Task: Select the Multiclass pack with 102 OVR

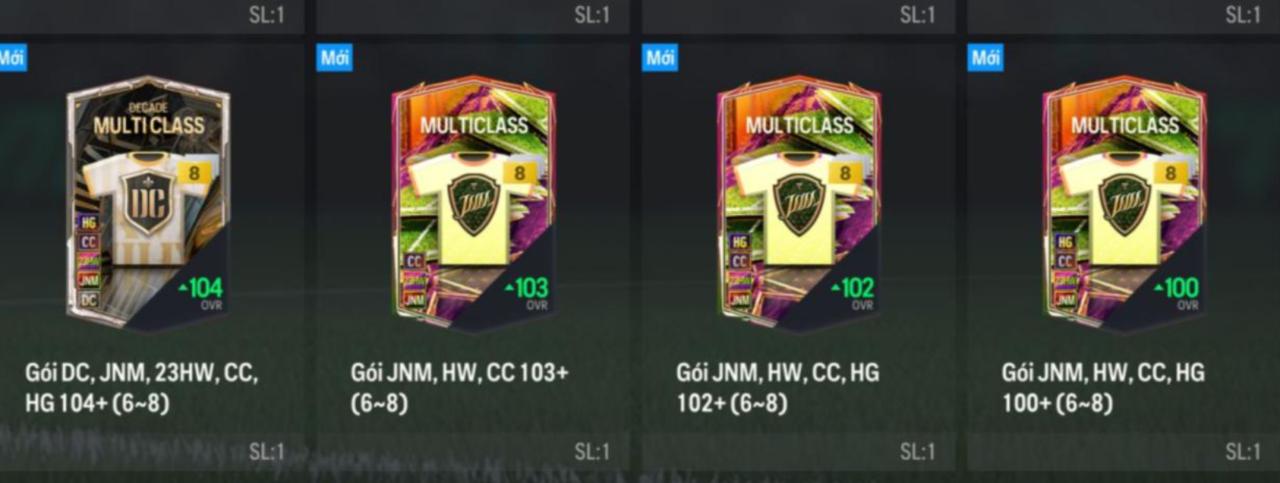Action: pos(800,202)
